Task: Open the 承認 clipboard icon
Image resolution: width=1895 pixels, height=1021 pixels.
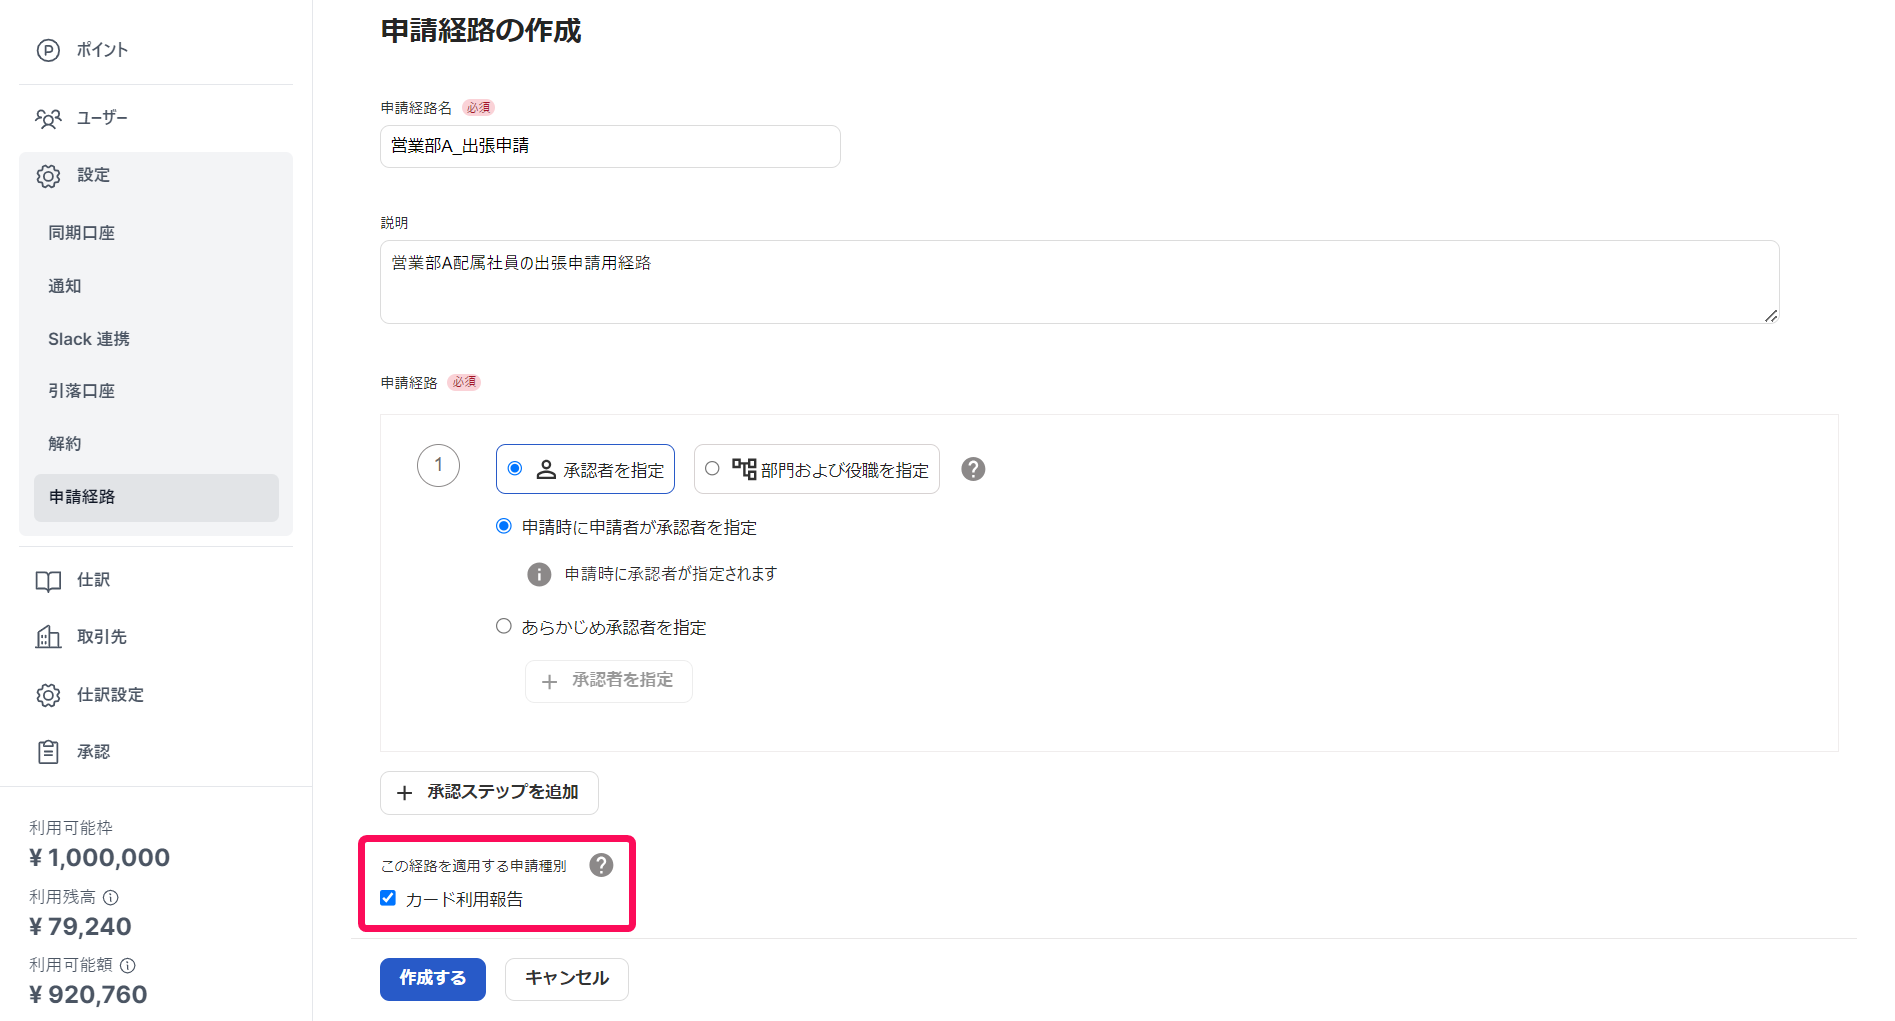Action: pos(48,752)
